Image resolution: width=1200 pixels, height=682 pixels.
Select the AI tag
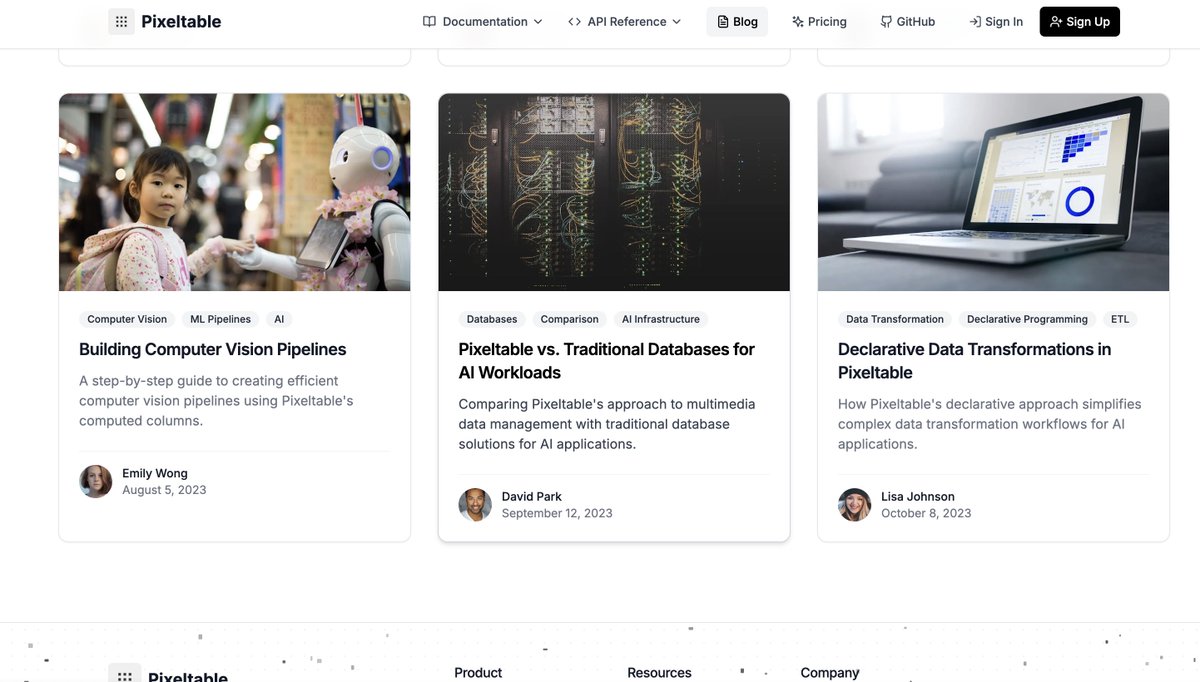pyautogui.click(x=279, y=319)
